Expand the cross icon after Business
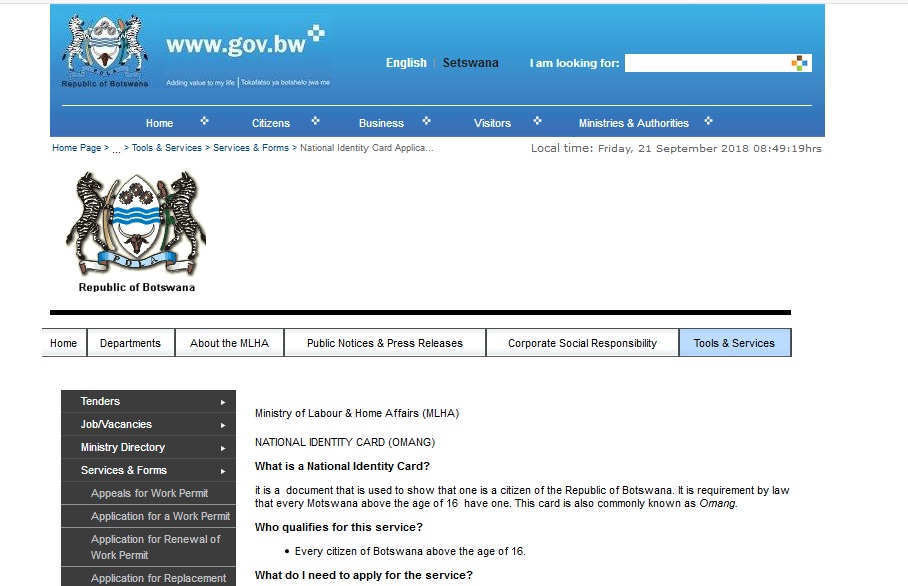Image resolution: width=908 pixels, height=586 pixels. [426, 121]
